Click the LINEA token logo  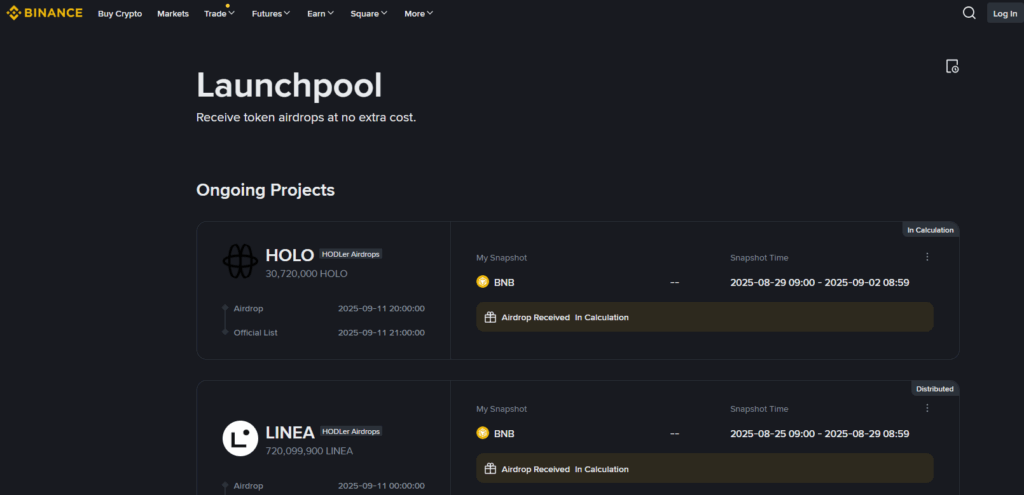click(x=240, y=438)
